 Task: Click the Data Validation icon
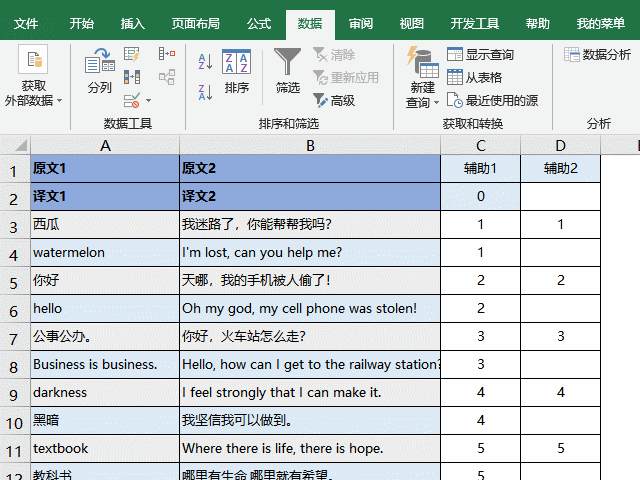click(x=132, y=100)
